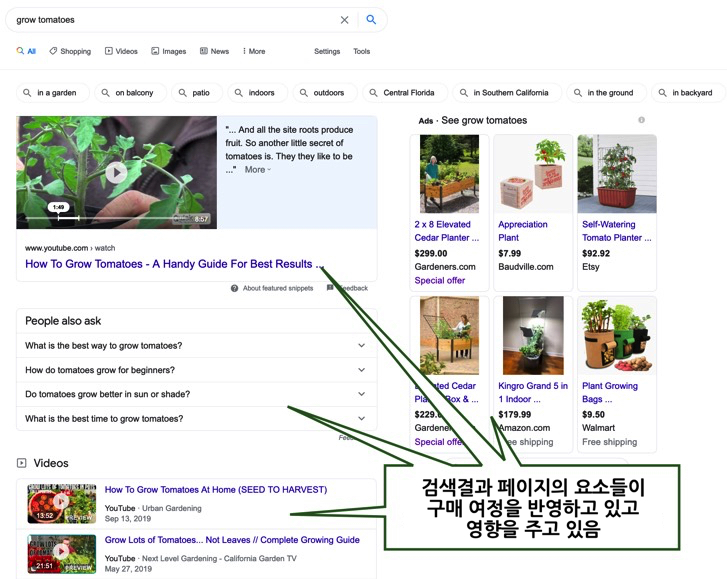Open 'How To Grow Tomatoes At Home (SEED TO HARVEST)'
The width and height of the screenshot is (727, 579).
pyautogui.click(x=216, y=490)
